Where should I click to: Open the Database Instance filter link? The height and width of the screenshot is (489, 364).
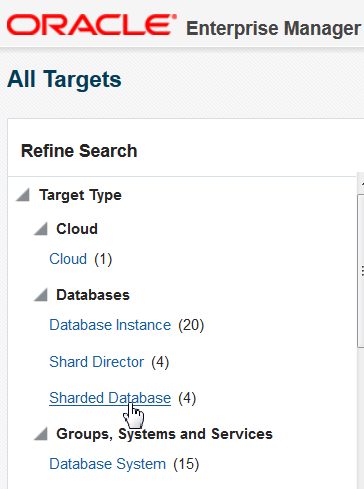click(x=110, y=325)
